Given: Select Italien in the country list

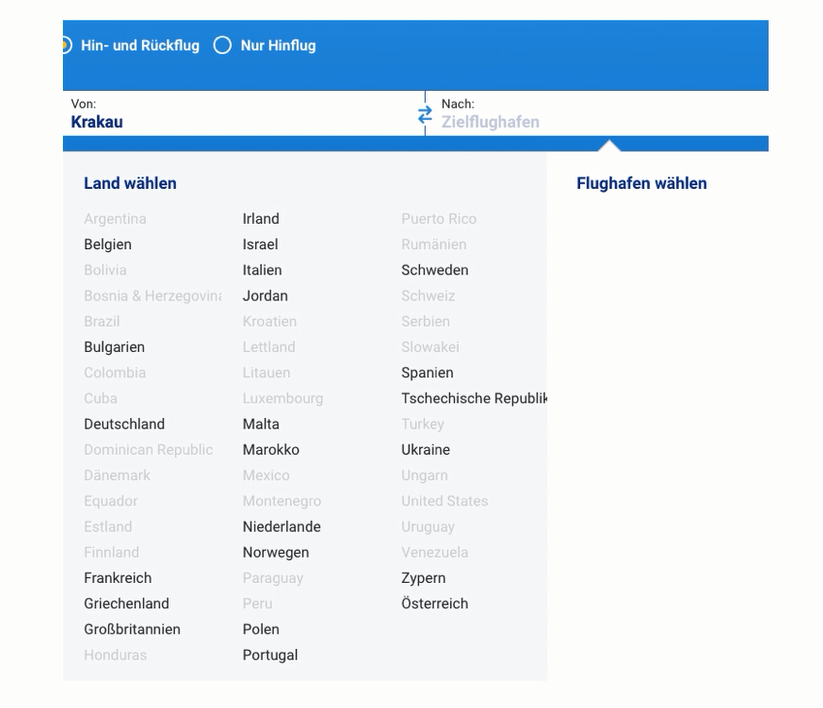Looking at the screenshot, I should (262, 270).
